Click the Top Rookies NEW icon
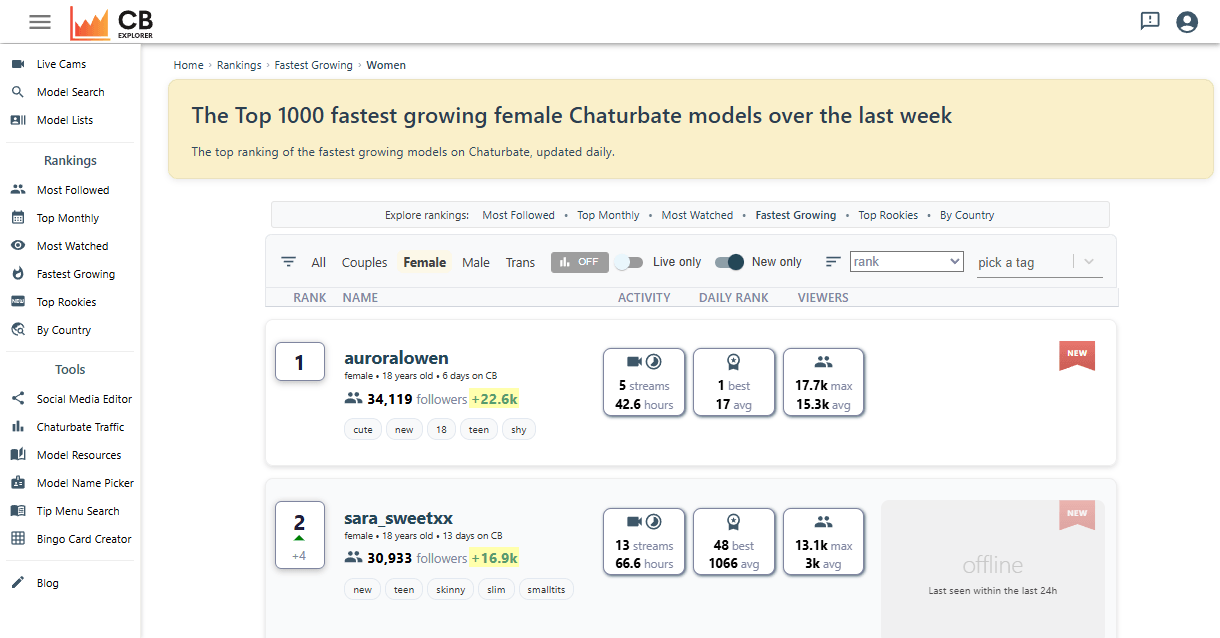1220x638 pixels. 17,302
